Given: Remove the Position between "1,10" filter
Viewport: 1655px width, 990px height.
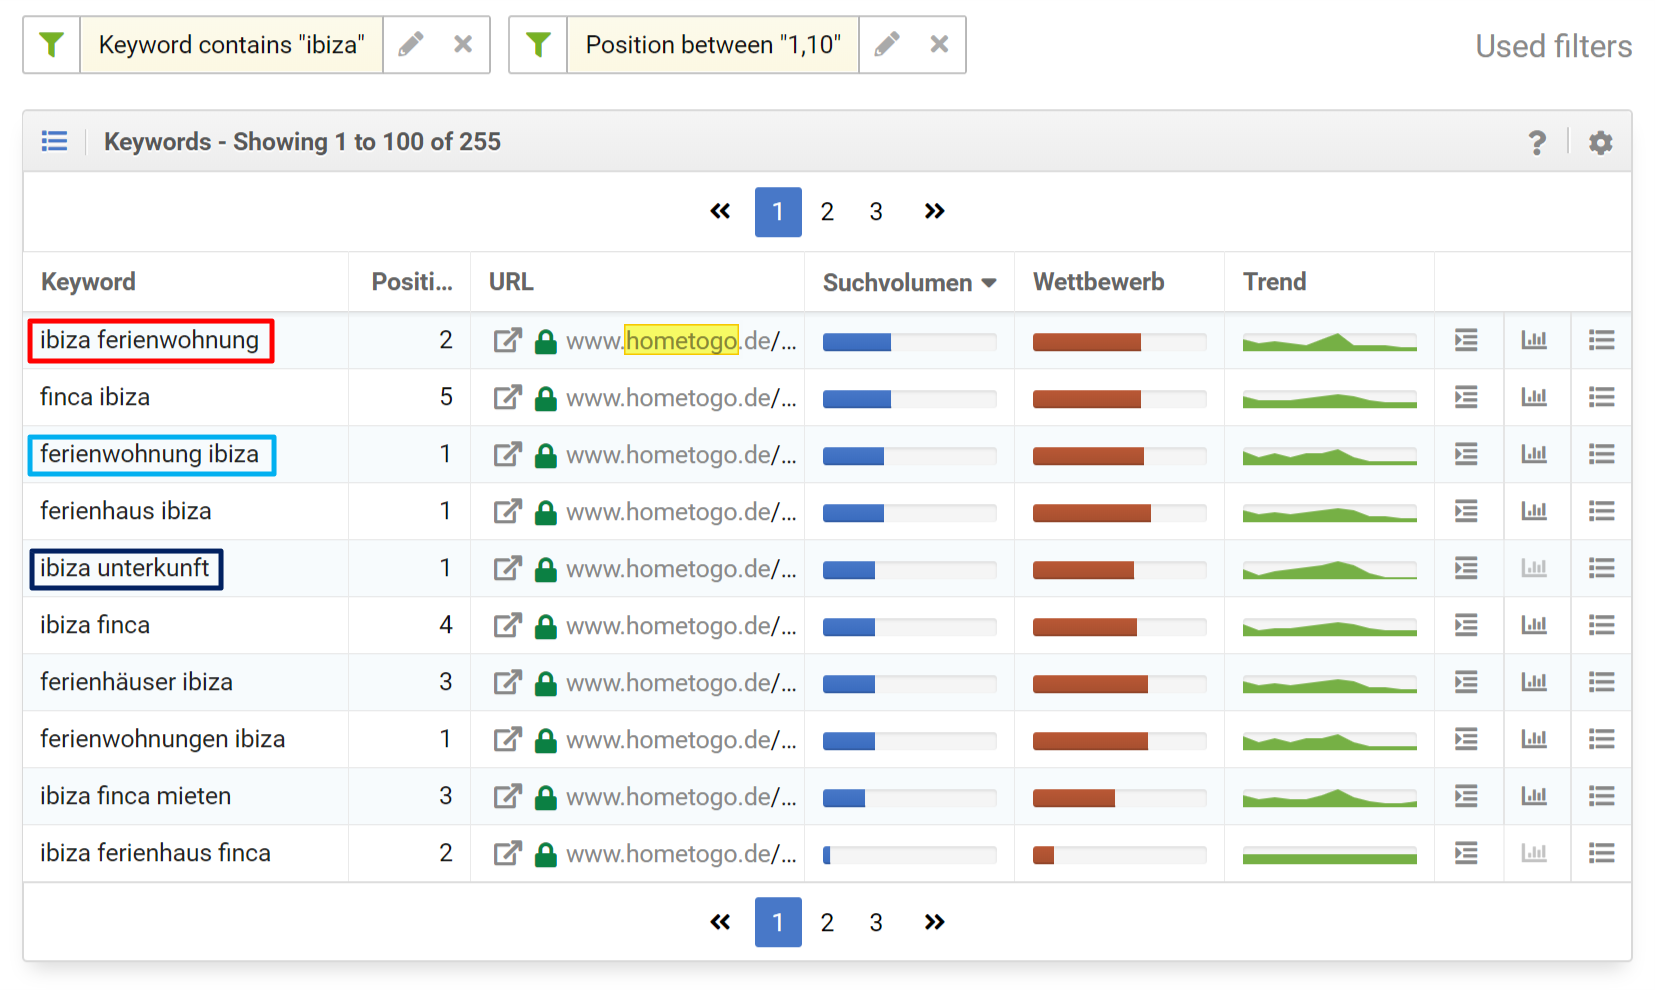Looking at the screenshot, I should click(x=939, y=44).
